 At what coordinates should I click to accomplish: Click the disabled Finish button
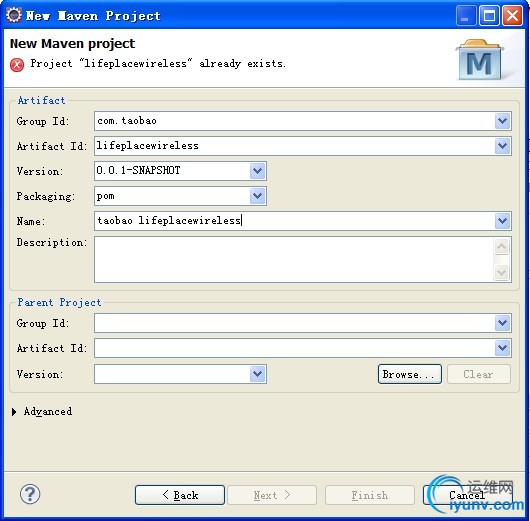point(370,495)
